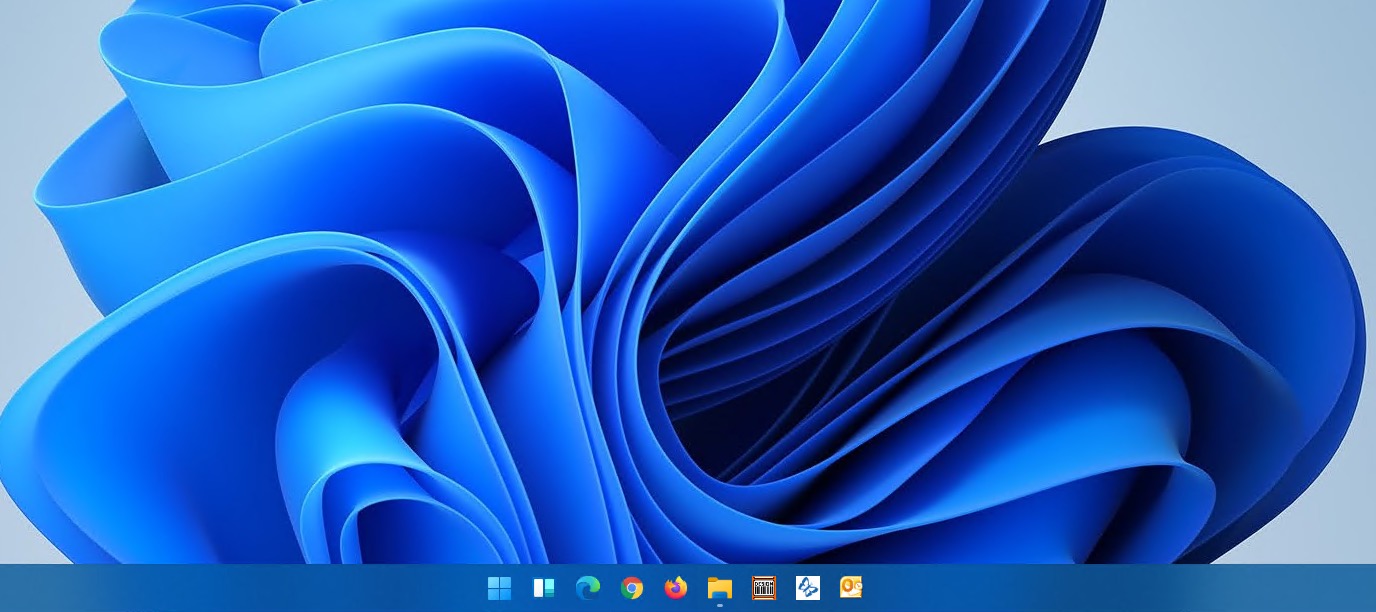
Task: Launch Outlook from the taskbar
Action: (851, 588)
